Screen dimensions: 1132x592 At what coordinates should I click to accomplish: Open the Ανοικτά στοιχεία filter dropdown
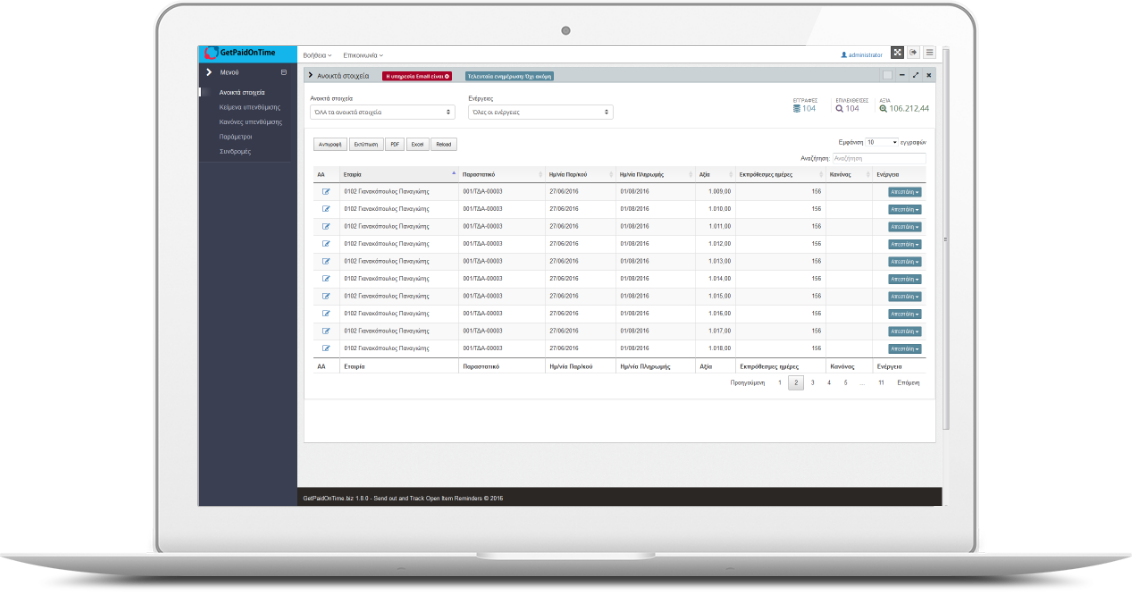coord(382,112)
